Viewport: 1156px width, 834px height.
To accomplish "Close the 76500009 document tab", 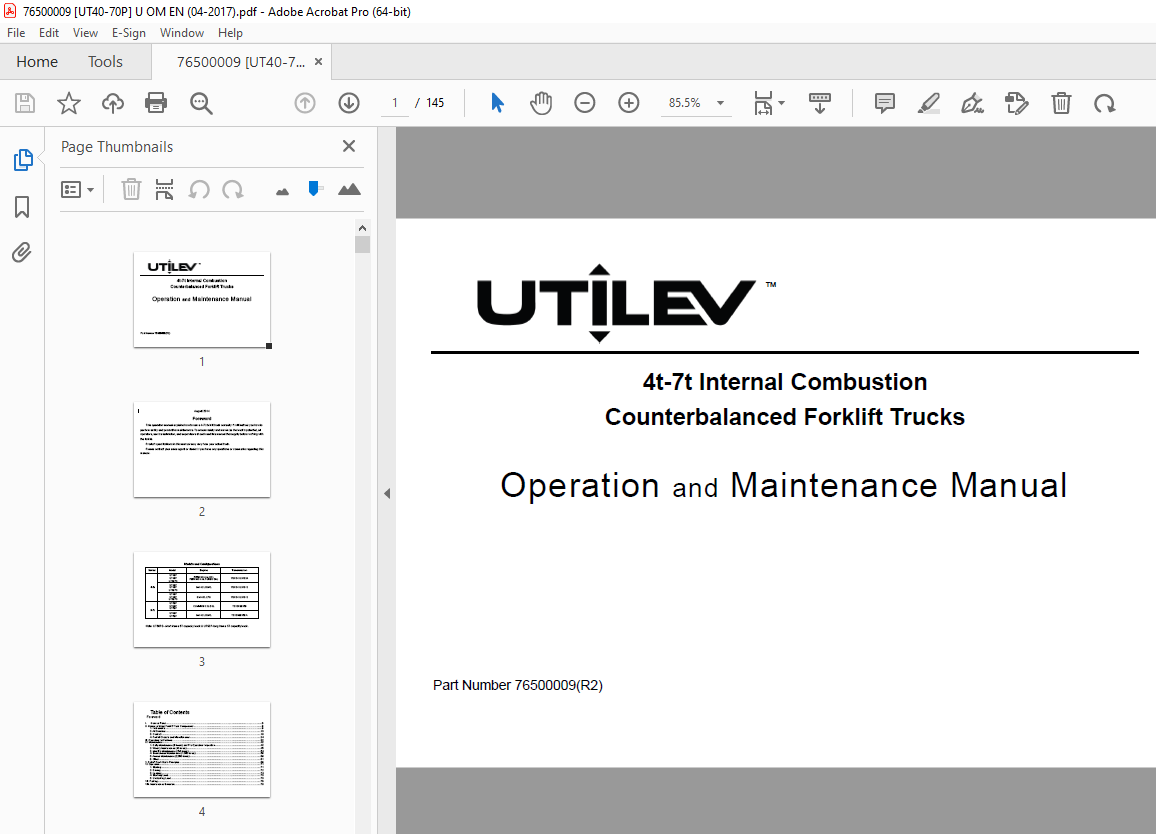I will coord(318,62).
